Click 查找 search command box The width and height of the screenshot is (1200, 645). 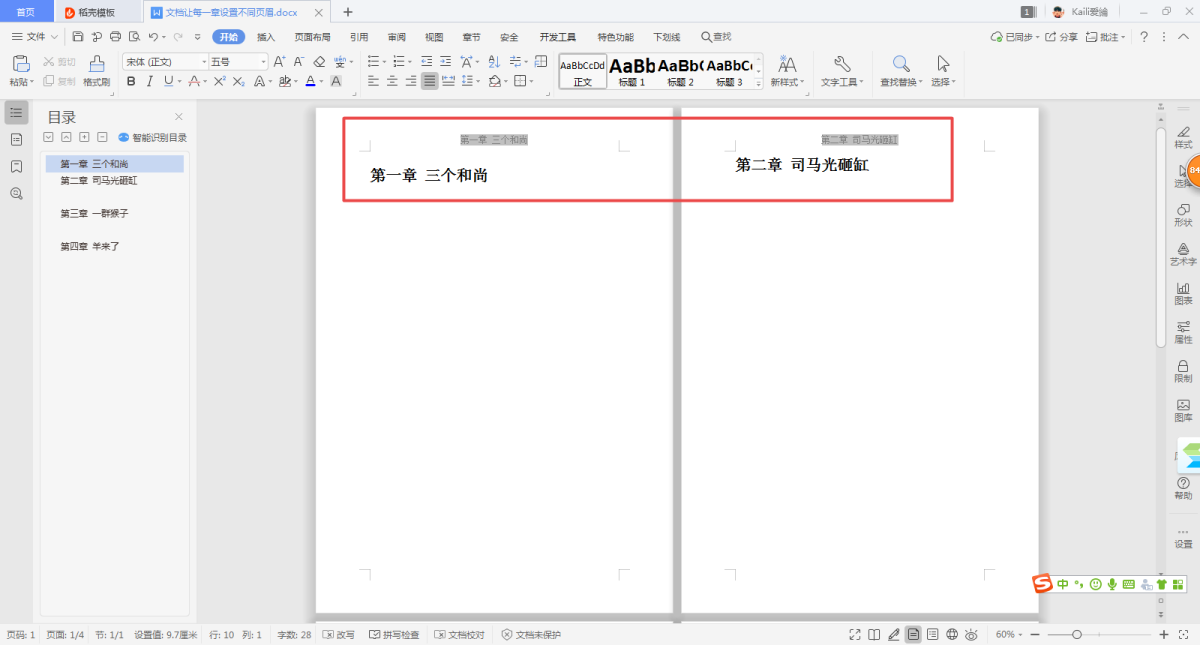pyautogui.click(x=716, y=37)
